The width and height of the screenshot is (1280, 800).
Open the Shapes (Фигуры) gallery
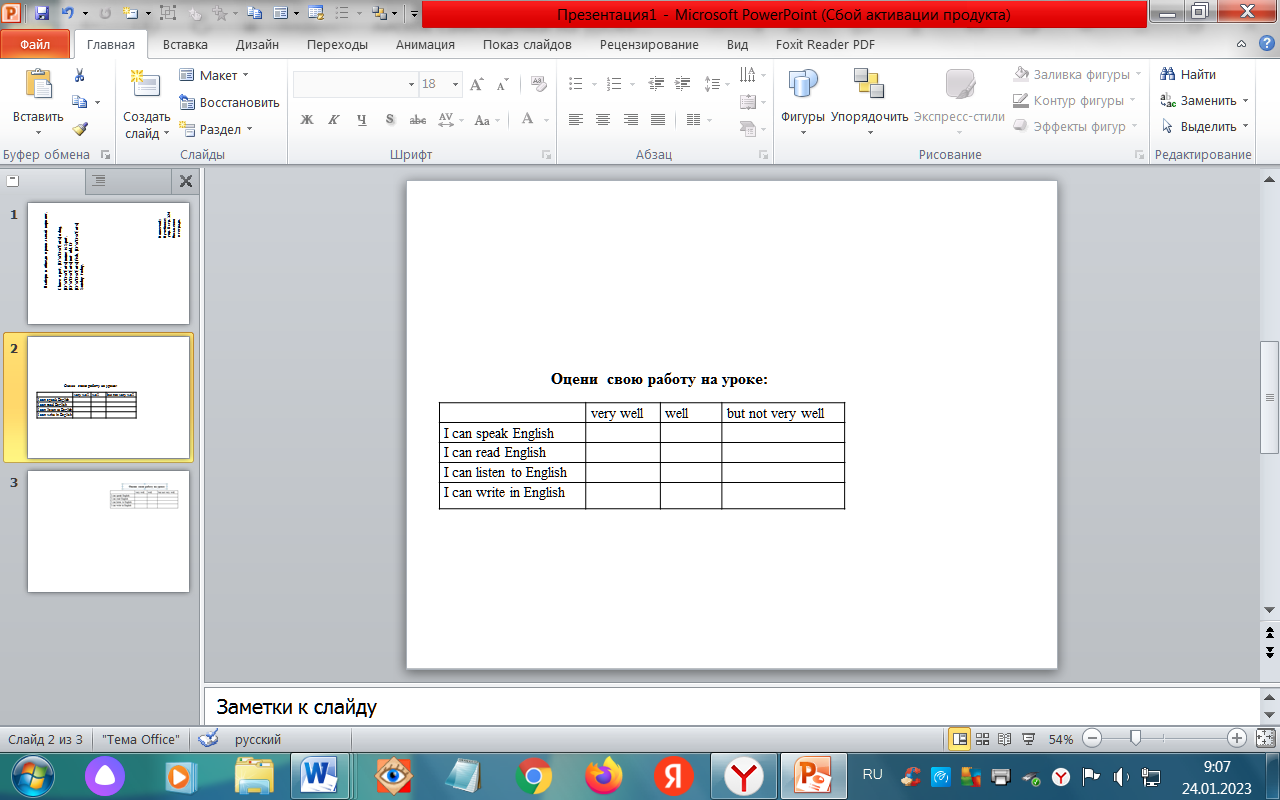[x=802, y=95]
